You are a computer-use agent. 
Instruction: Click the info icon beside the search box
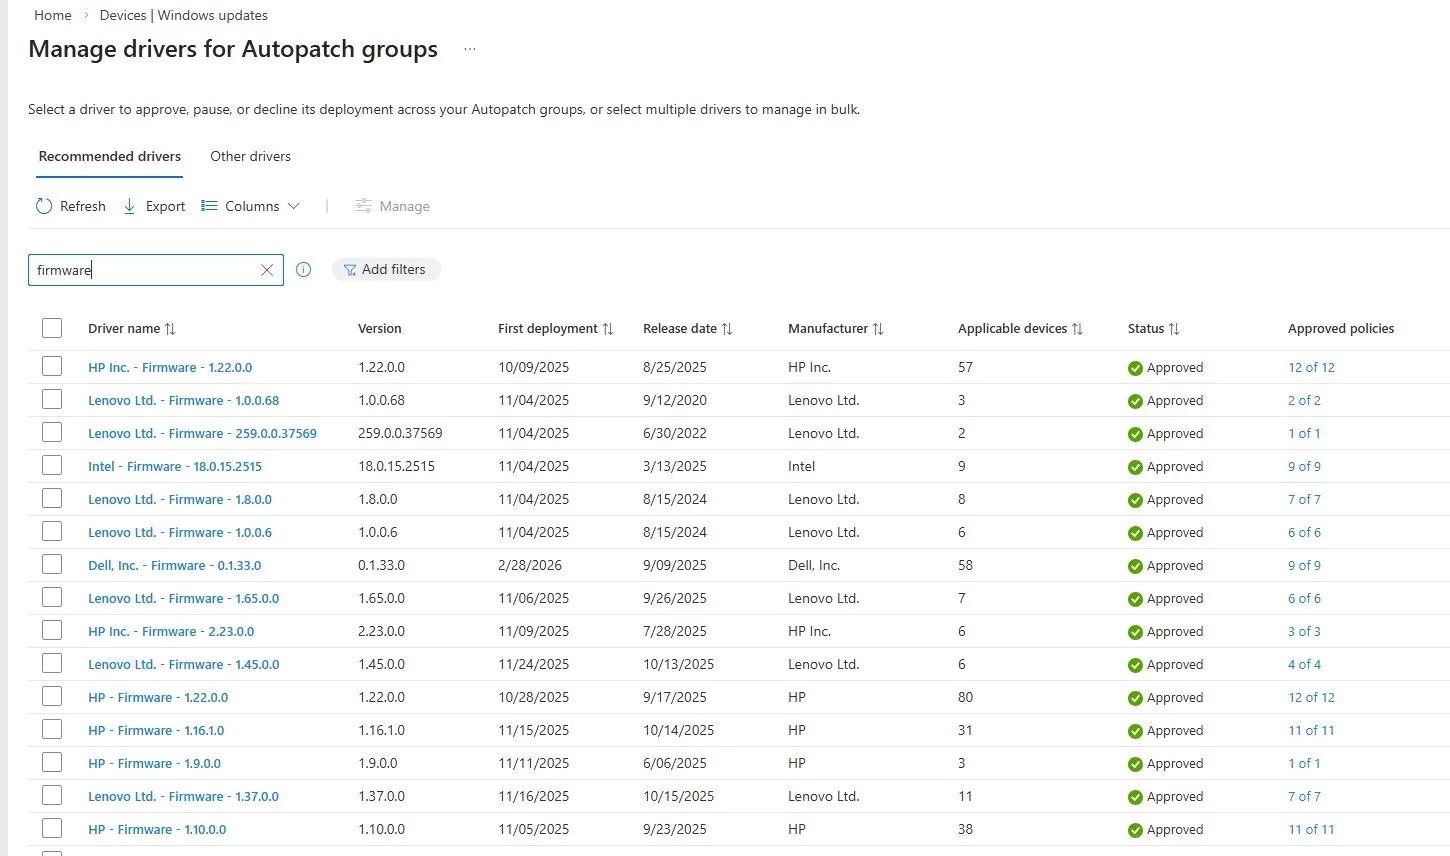(304, 269)
